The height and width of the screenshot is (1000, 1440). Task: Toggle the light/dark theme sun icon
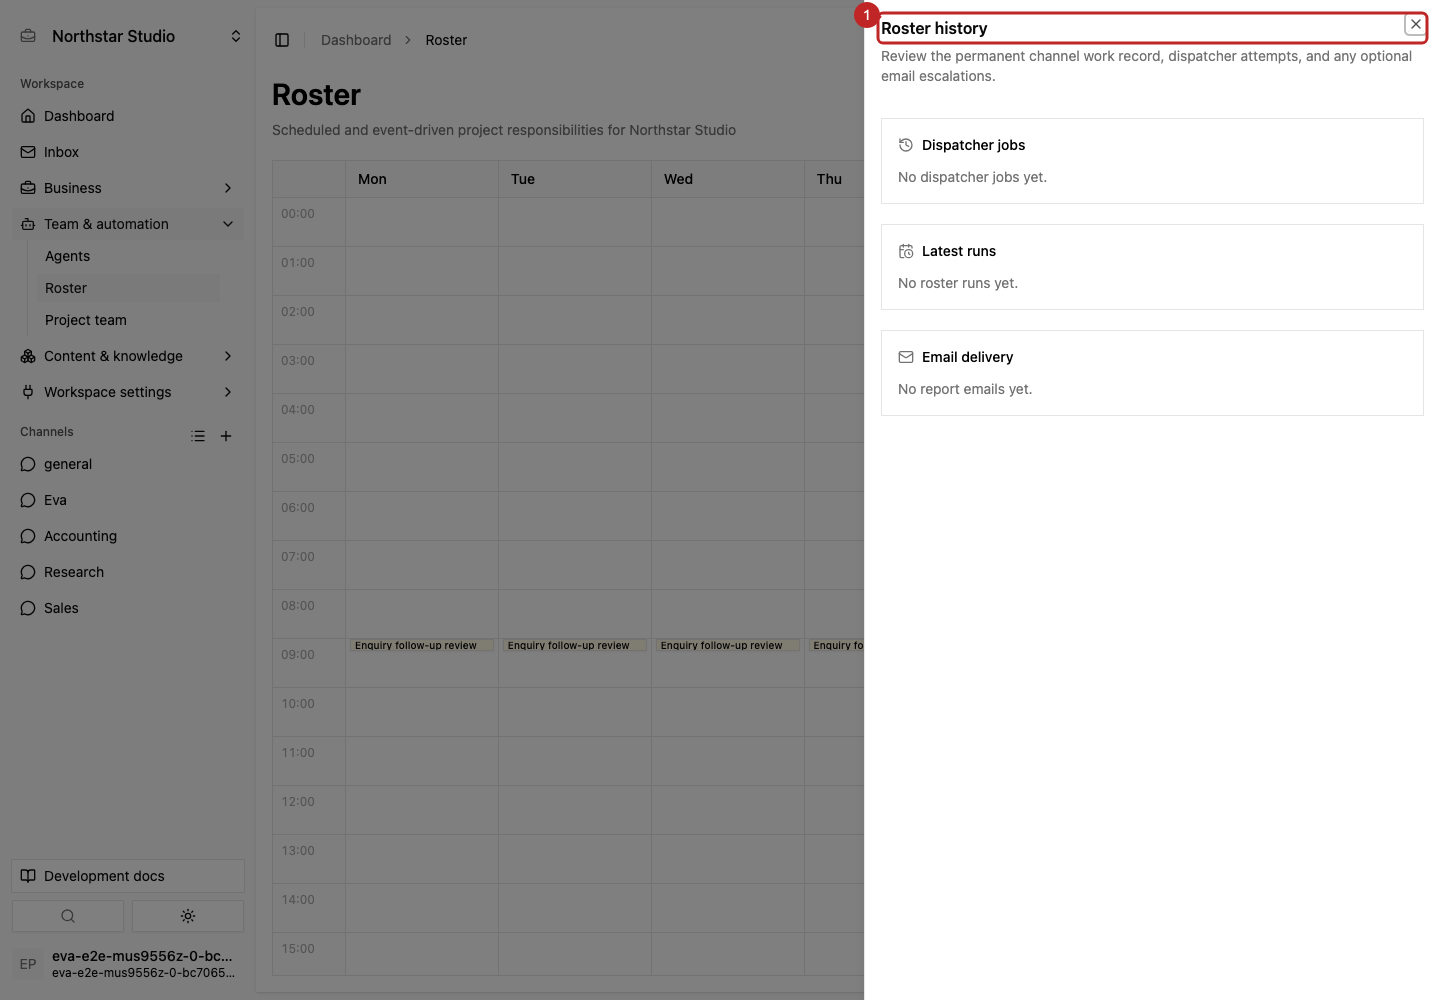[188, 916]
